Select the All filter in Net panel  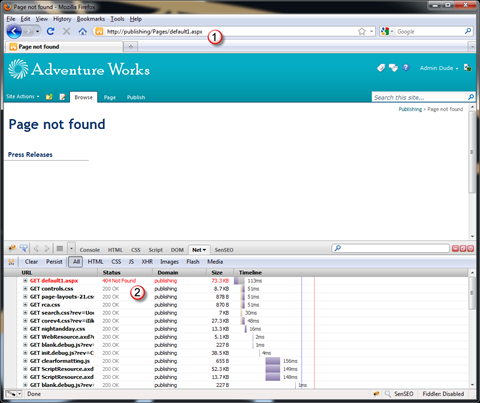[76, 262]
